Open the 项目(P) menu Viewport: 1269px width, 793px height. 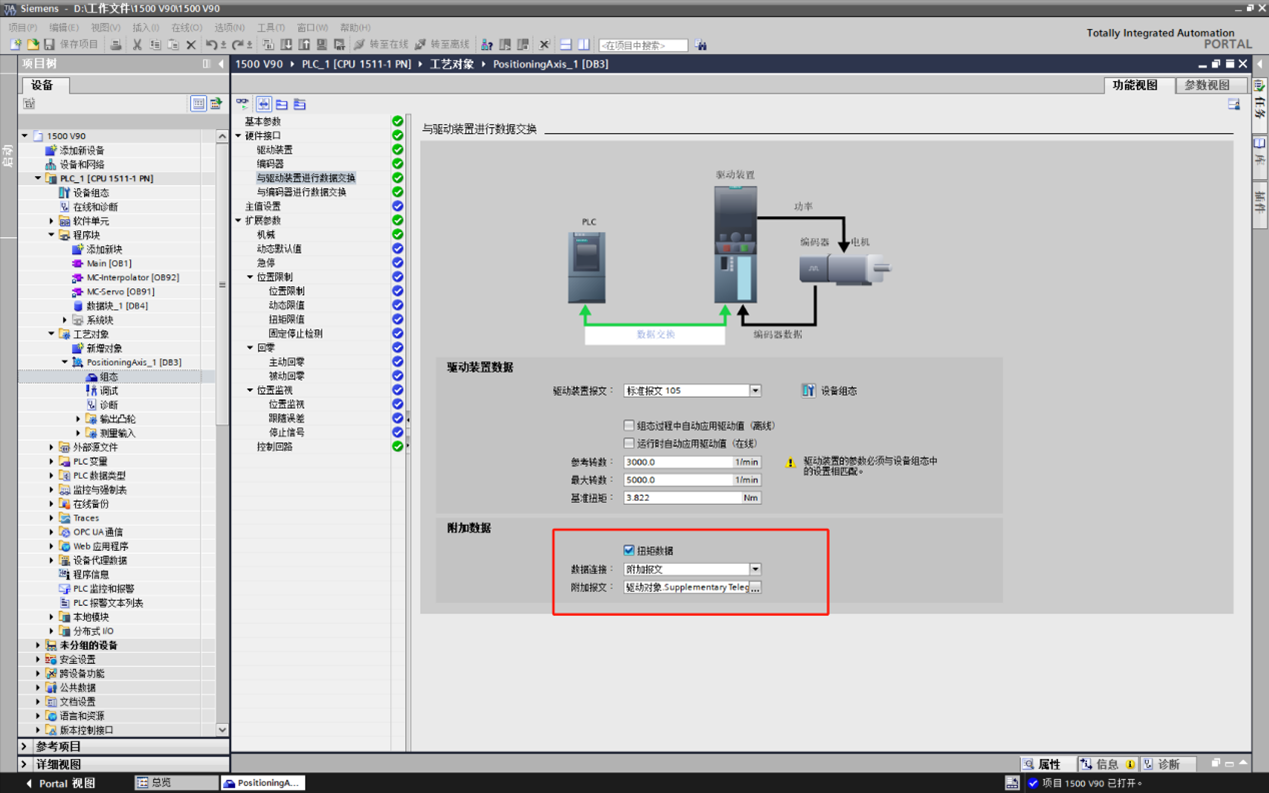click(23, 28)
